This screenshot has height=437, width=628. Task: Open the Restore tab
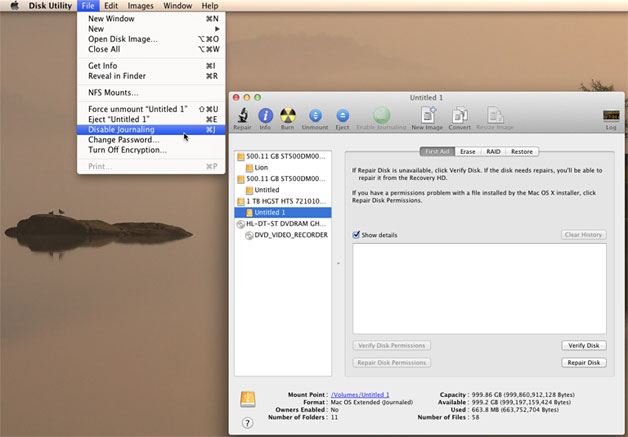coord(522,152)
